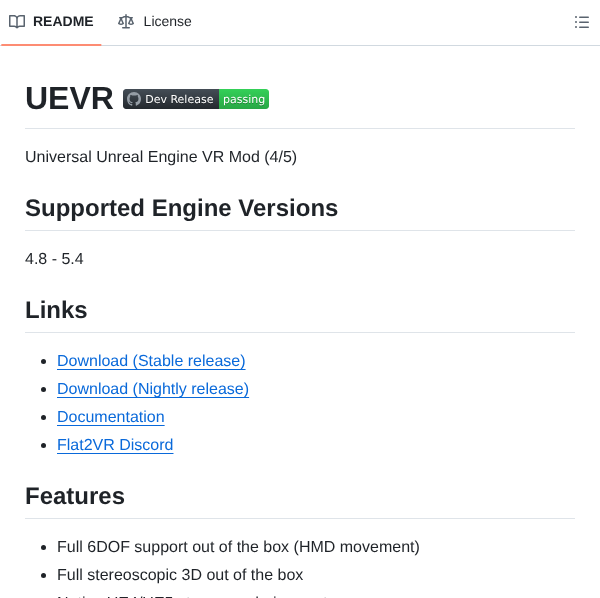Click the Features section heading
The height and width of the screenshot is (598, 600).
click(75, 496)
